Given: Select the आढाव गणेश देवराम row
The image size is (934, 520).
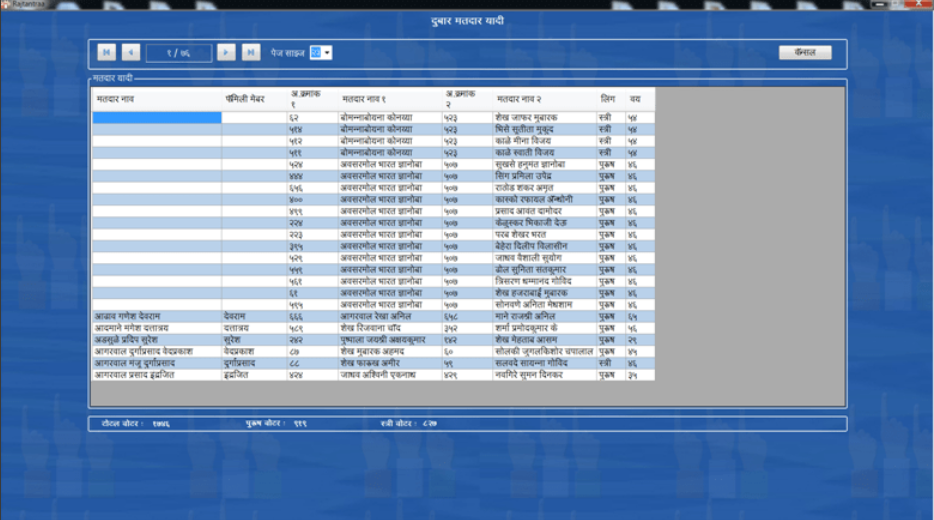Looking at the screenshot, I should pos(156,316).
